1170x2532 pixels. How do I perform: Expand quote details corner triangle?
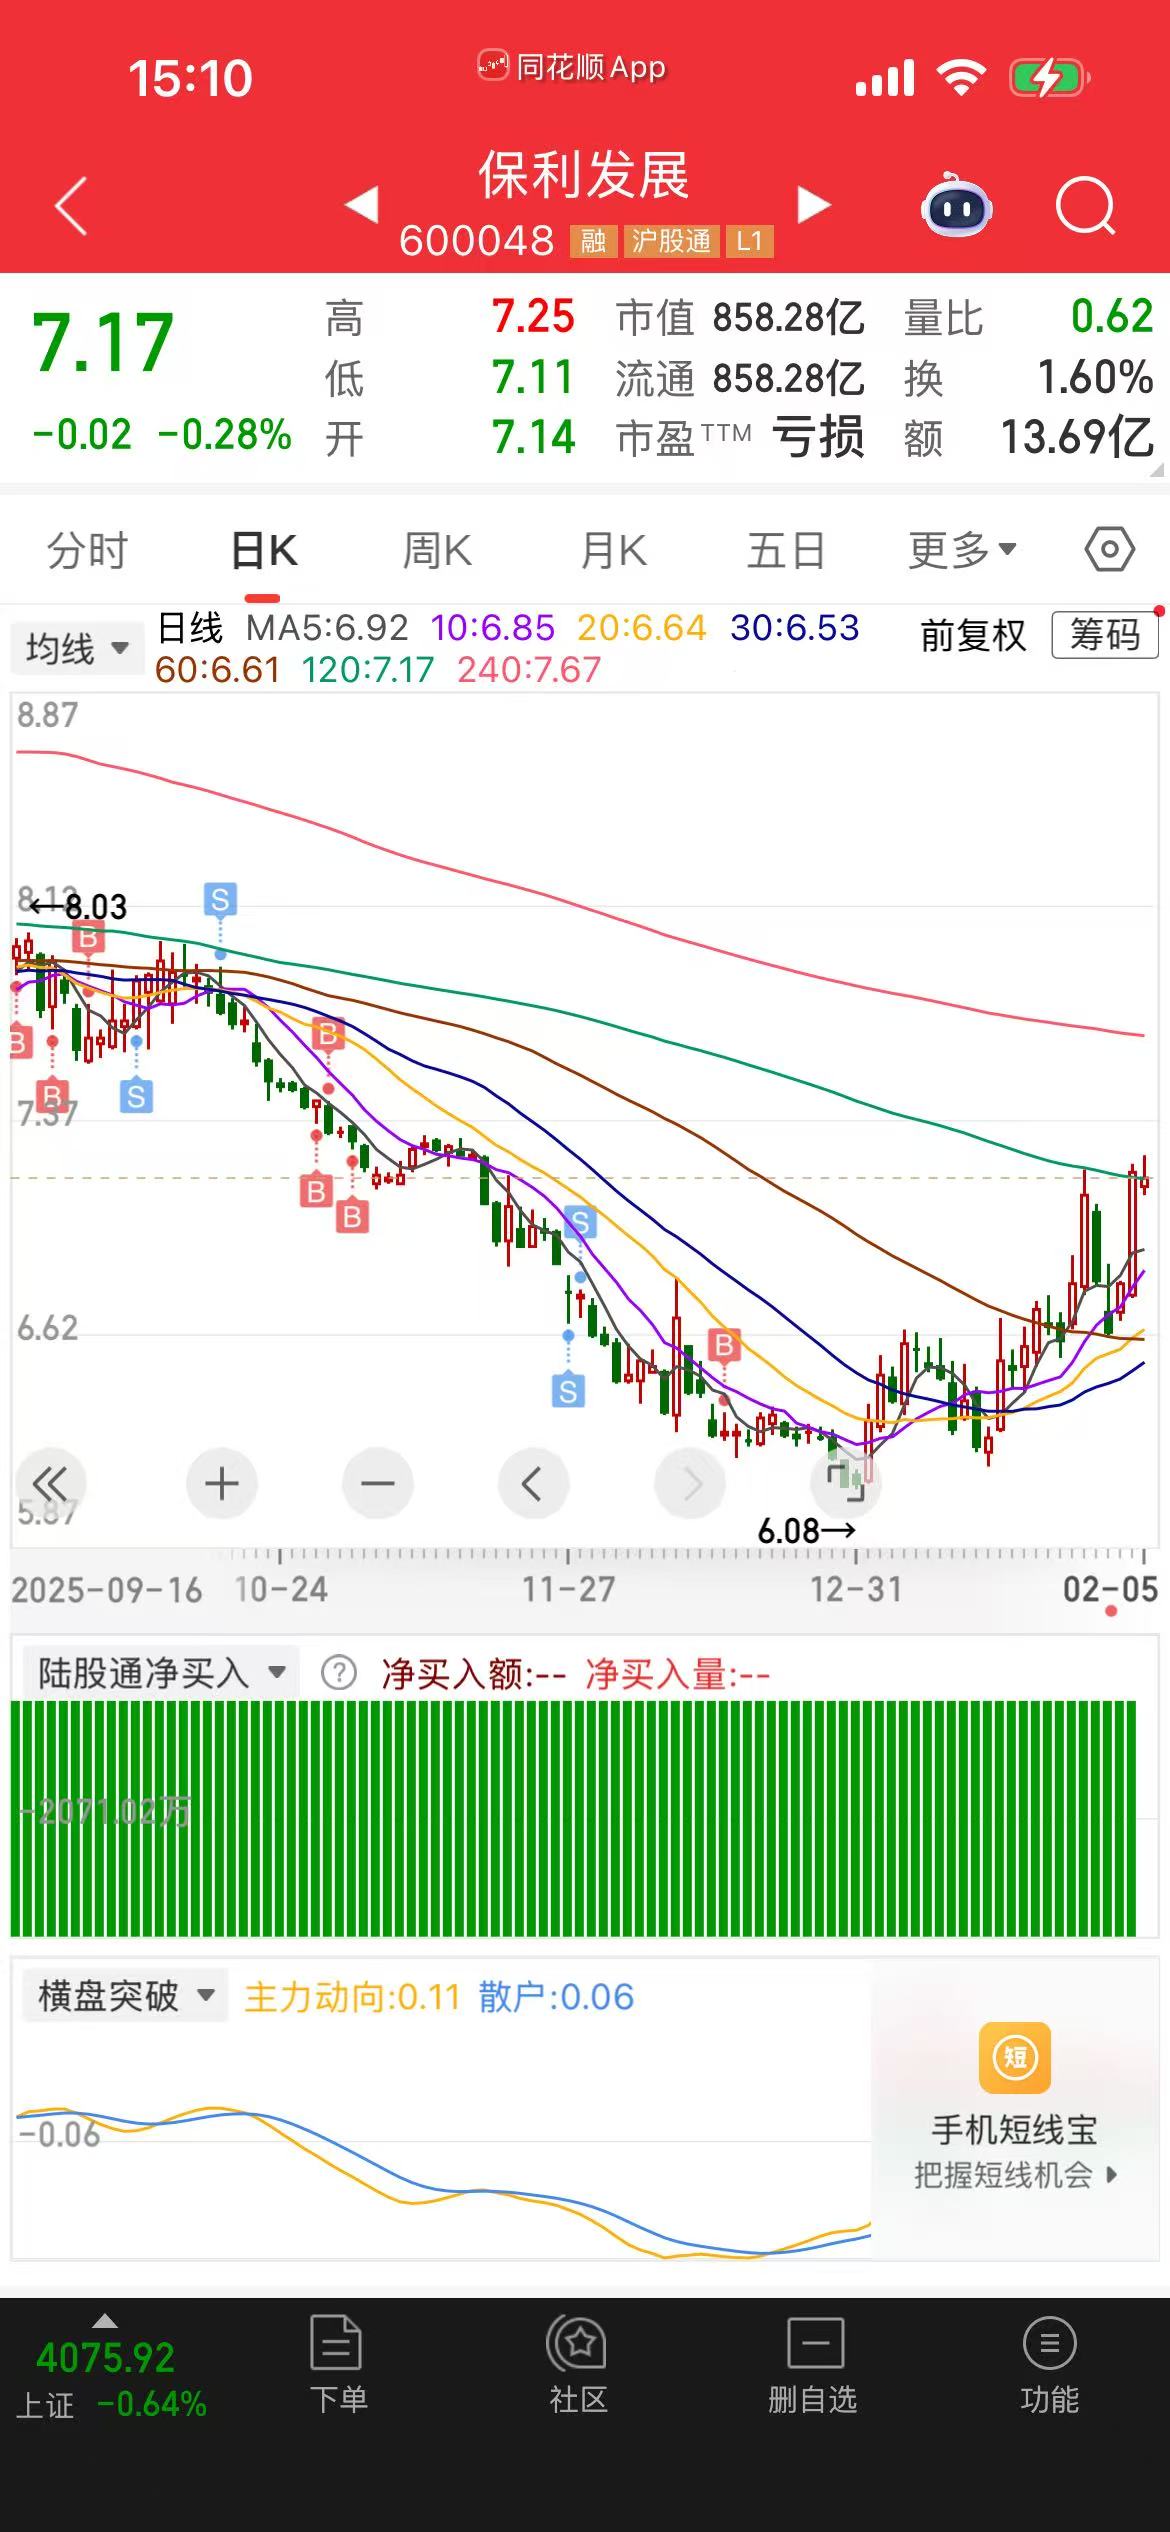1157,469
